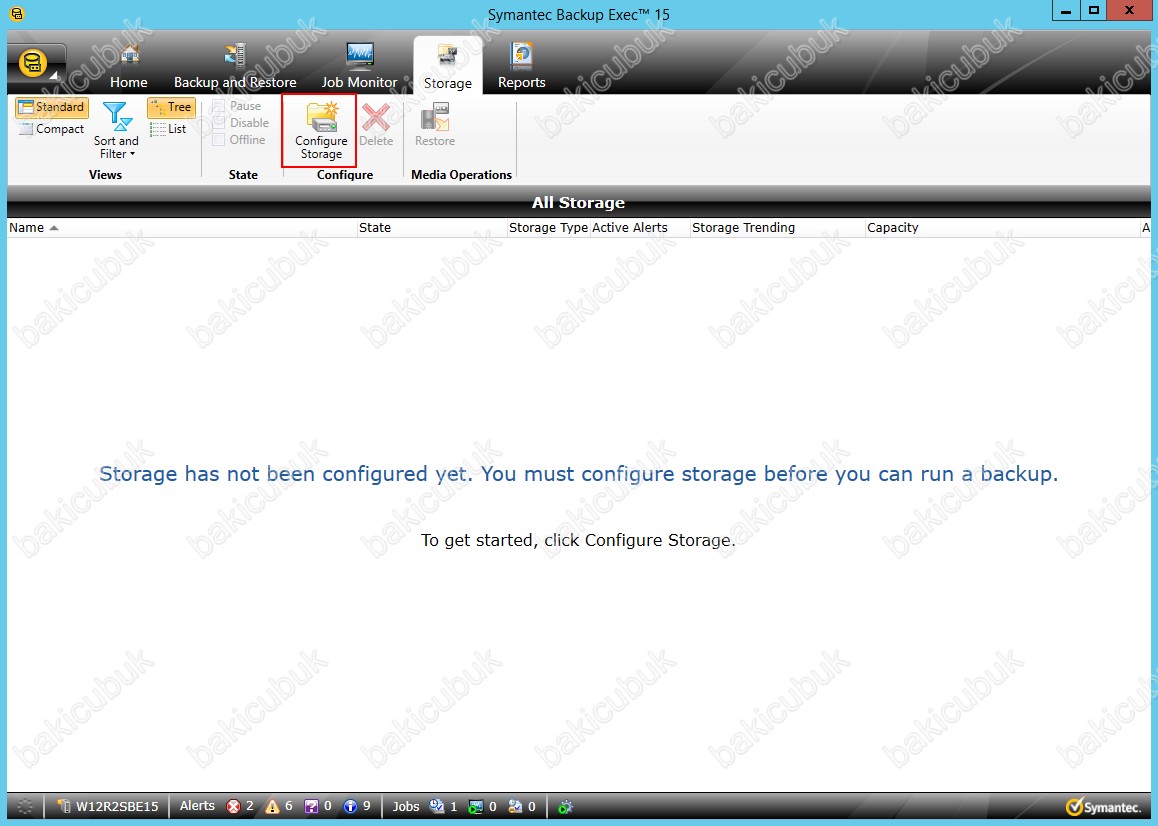Click the completed jobs icon
Viewport: 1158px width, 826px height.
pyautogui.click(x=515, y=806)
